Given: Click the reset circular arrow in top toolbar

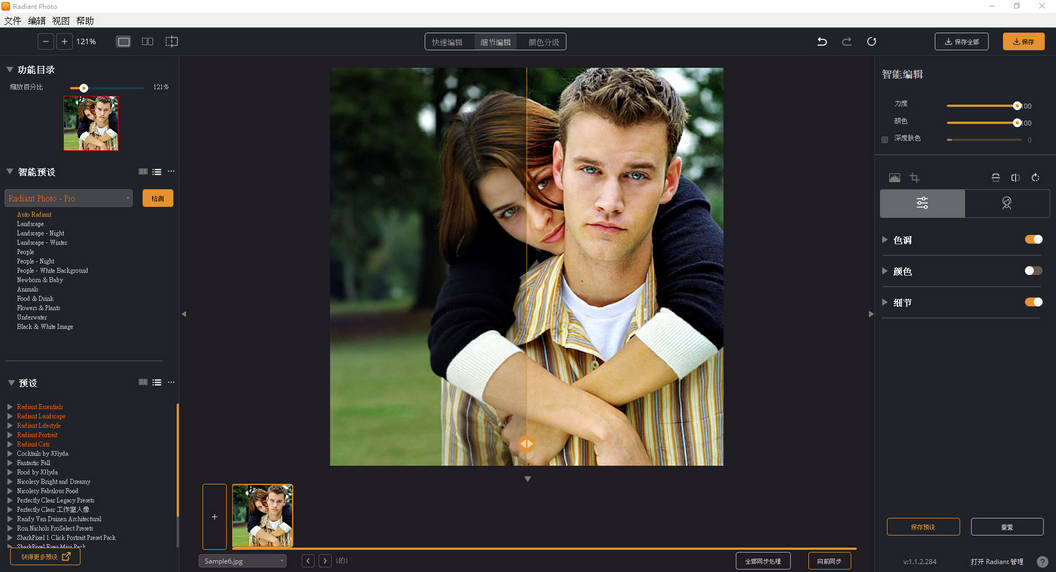Looking at the screenshot, I should click(872, 42).
